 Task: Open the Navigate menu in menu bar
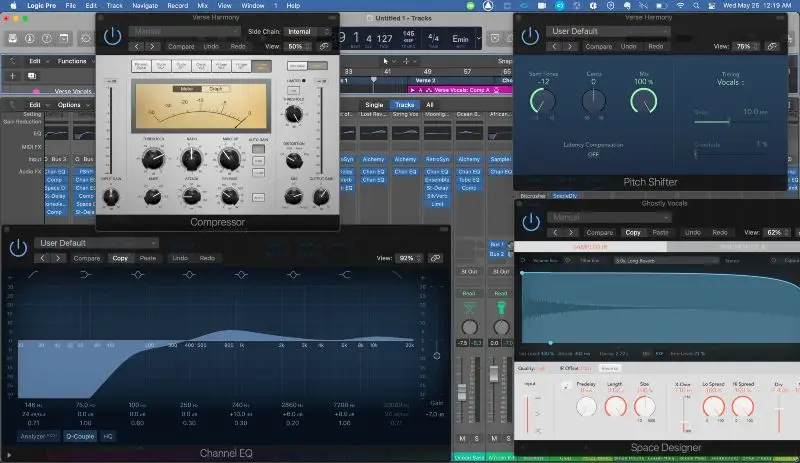click(145, 6)
